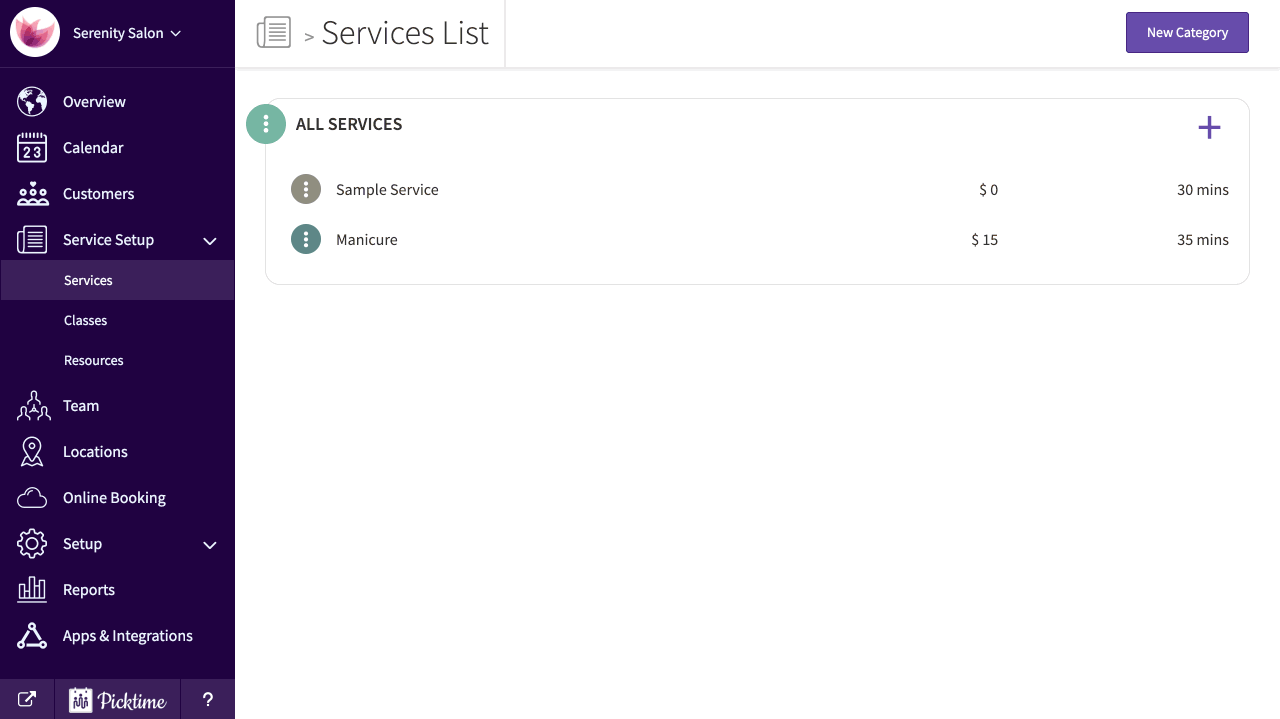Viewport: 1280px width, 719px height.
Task: Open external link icon in bottom bar
Action: tap(27, 700)
